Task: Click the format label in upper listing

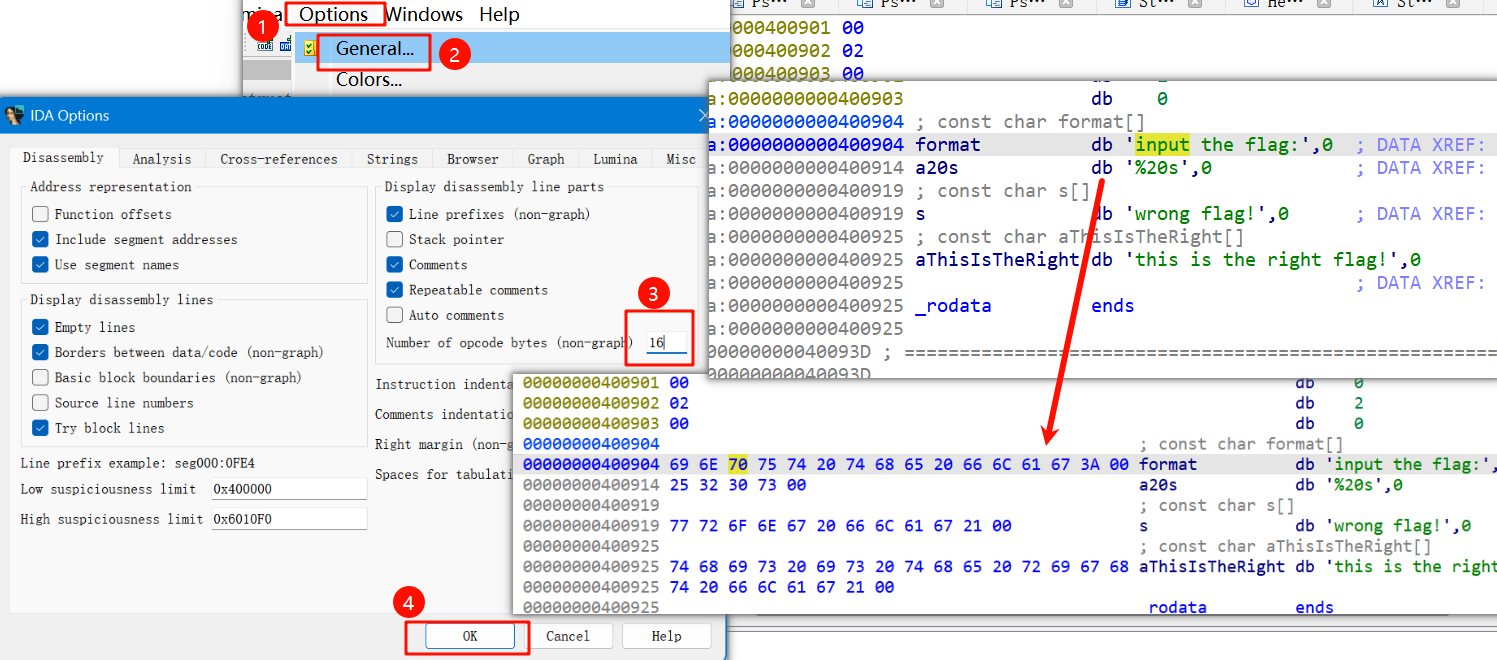Action: (x=948, y=145)
